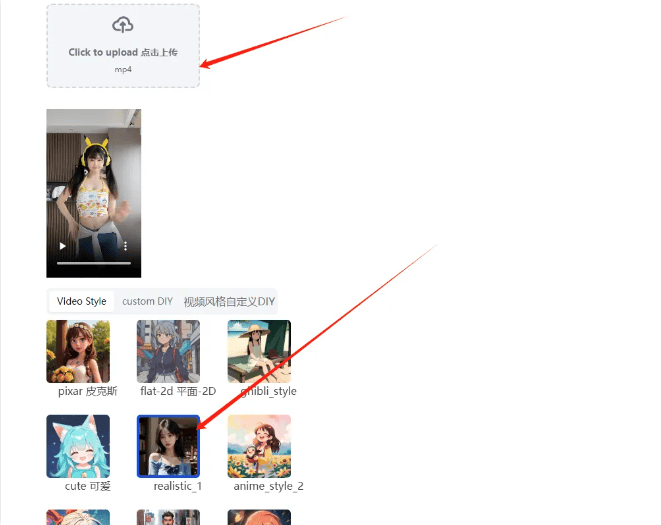Click the video player progress bar
The image size is (661, 525).
click(93, 263)
